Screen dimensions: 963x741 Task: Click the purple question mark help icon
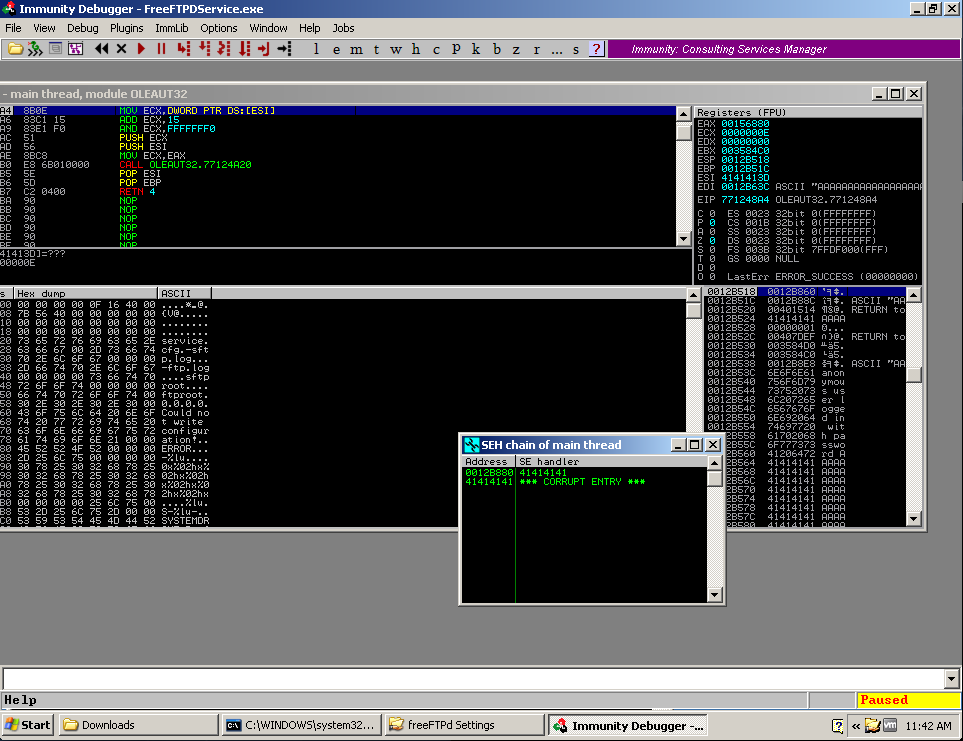[x=596, y=49]
